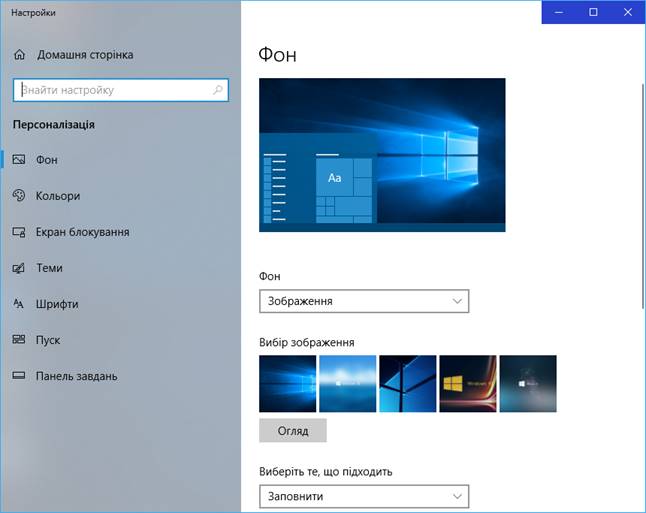Pick the blue glass window wallpaper thumbnail
The image size is (646, 513).
(x=408, y=384)
